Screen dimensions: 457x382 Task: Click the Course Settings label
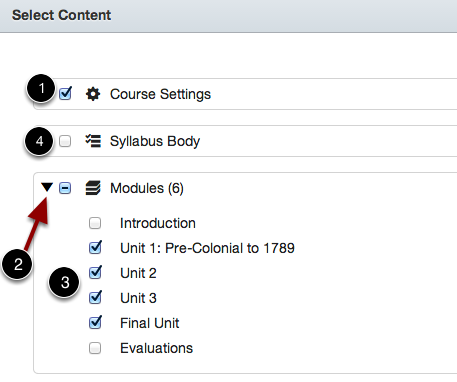point(160,94)
